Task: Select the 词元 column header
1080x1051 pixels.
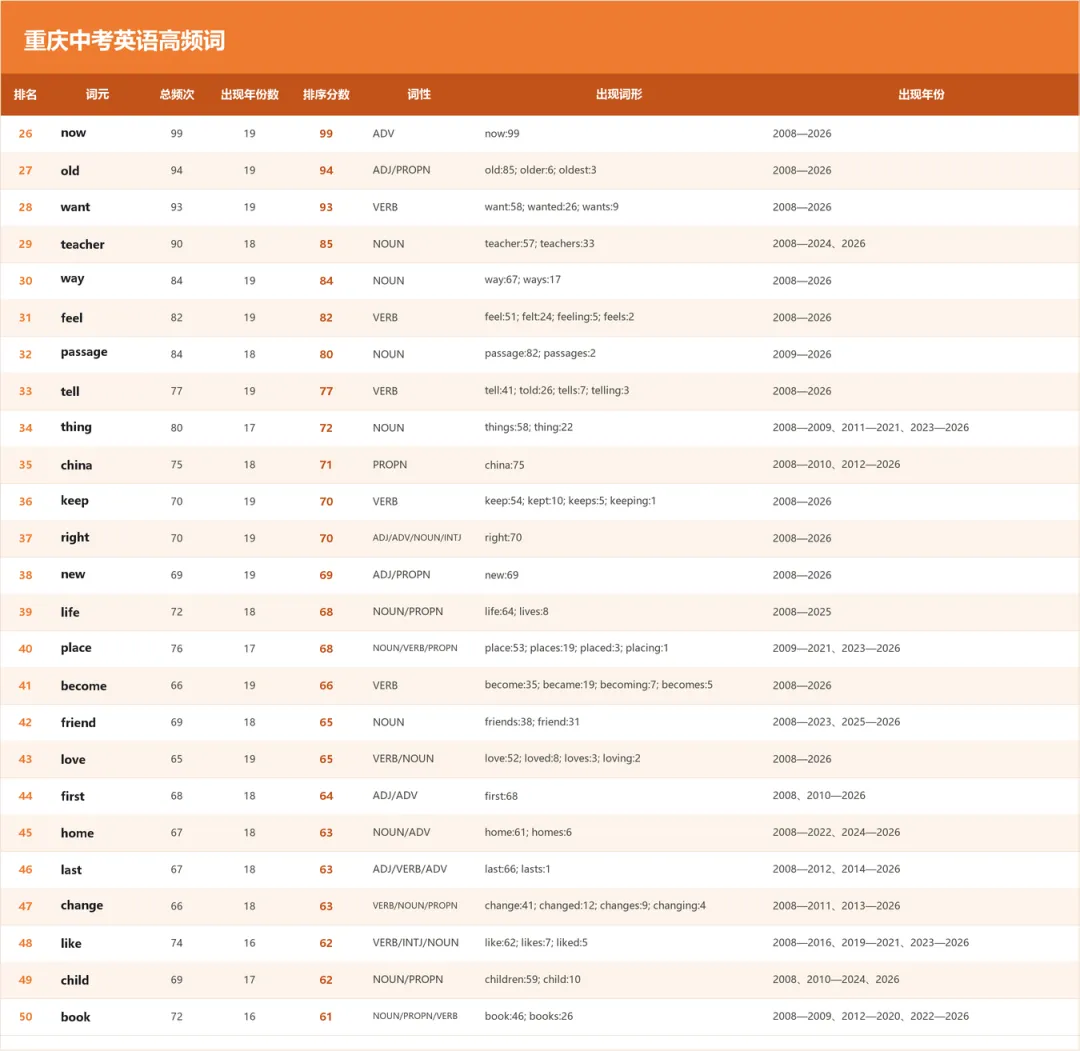Action: 97,94
